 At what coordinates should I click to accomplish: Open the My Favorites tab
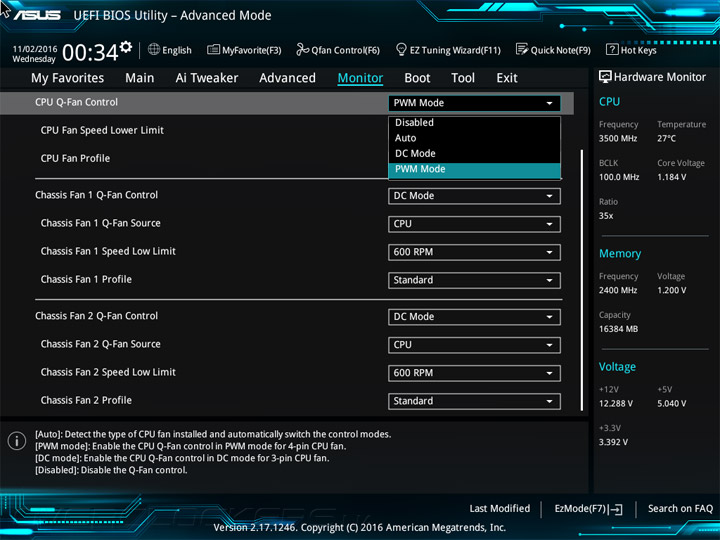tap(68, 78)
